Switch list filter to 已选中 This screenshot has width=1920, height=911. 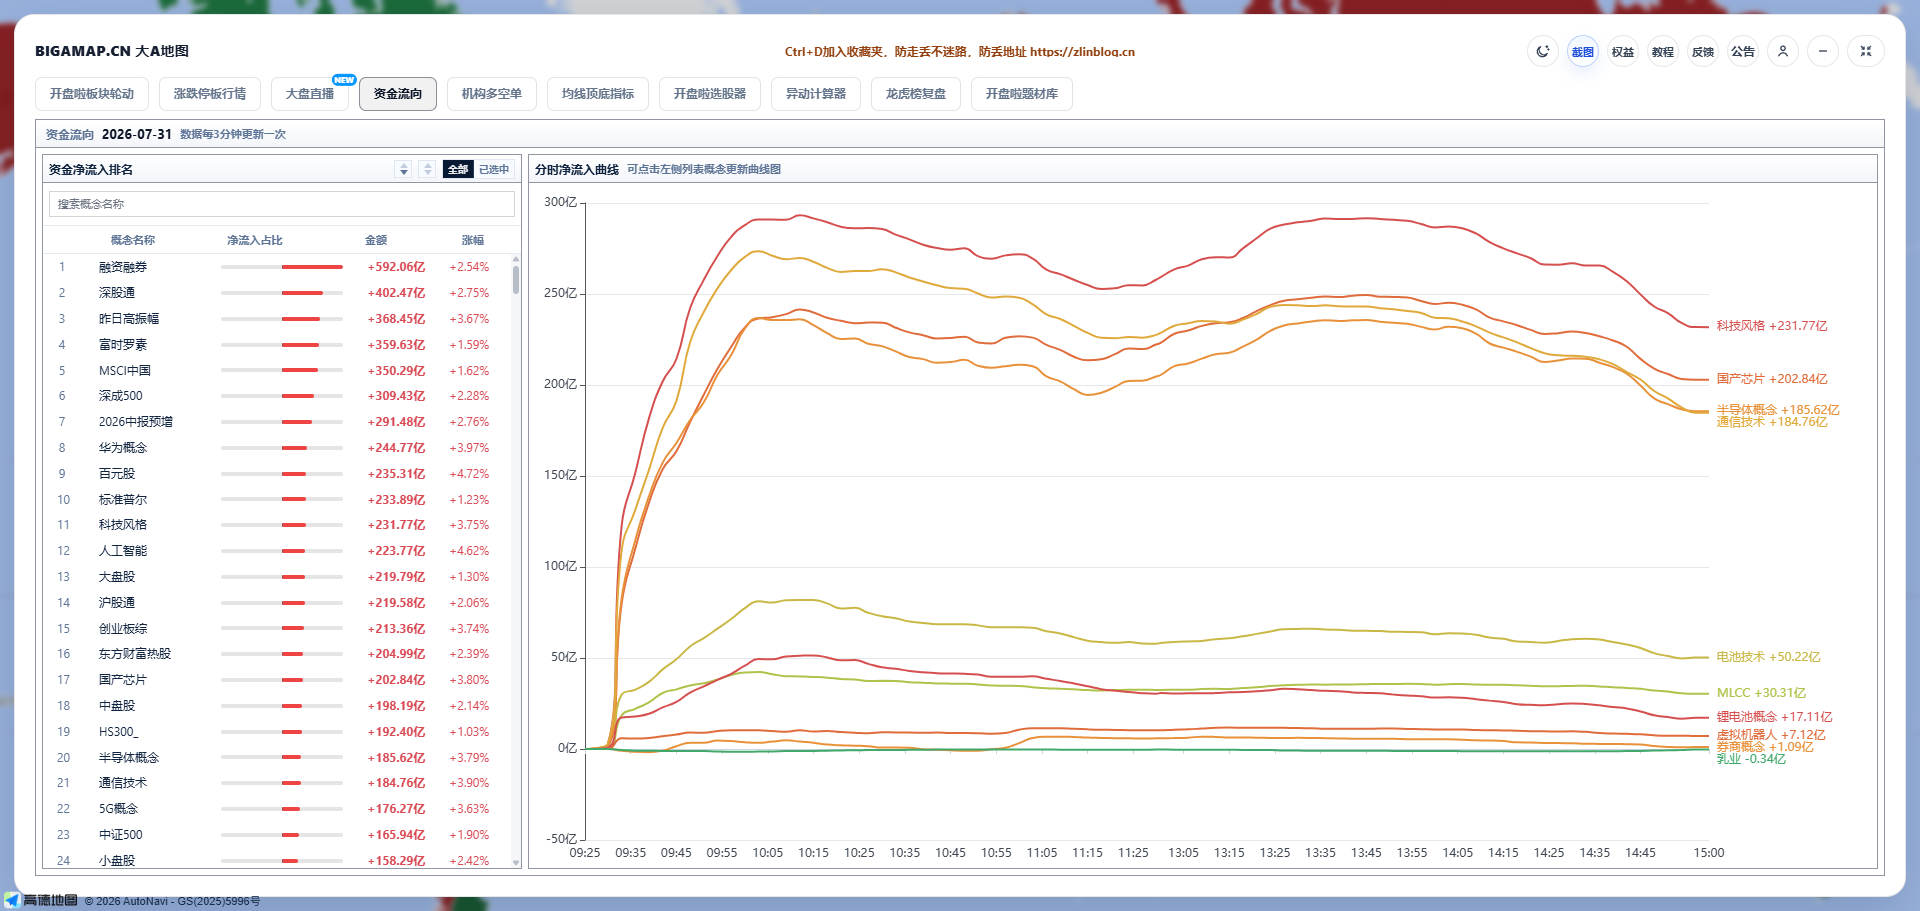coord(494,169)
